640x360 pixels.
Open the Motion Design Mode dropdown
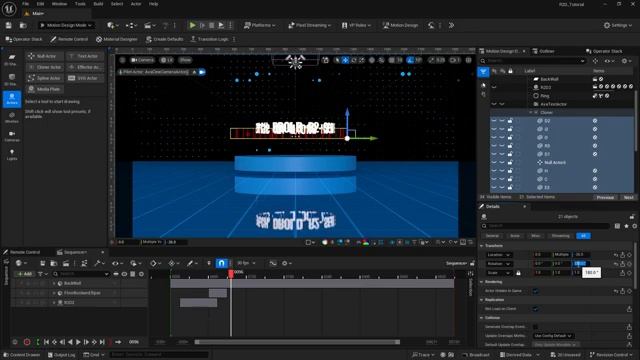tap(66, 25)
